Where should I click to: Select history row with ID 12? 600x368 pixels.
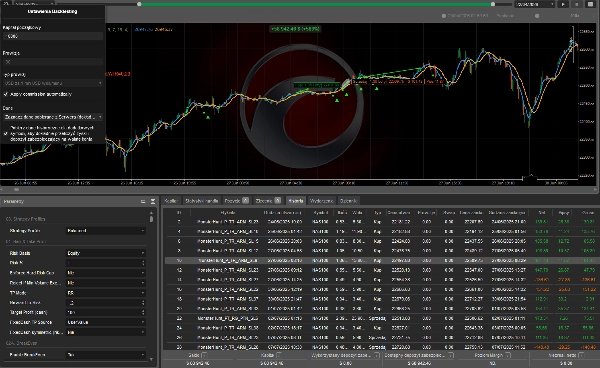[382, 270]
